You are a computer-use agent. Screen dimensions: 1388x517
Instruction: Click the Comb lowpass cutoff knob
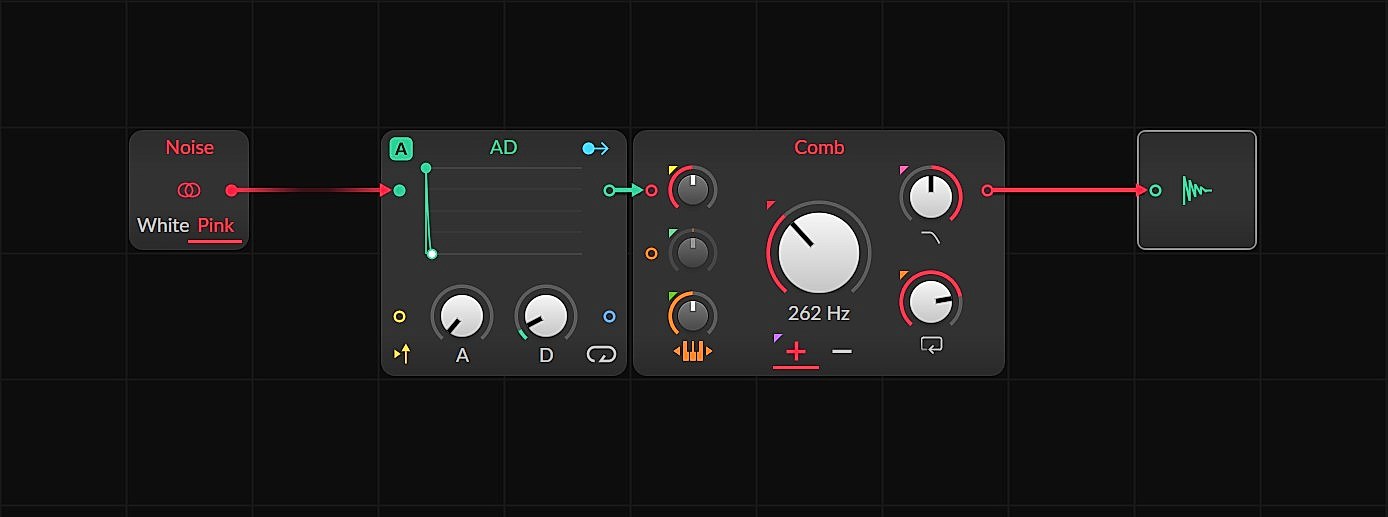(x=931, y=195)
